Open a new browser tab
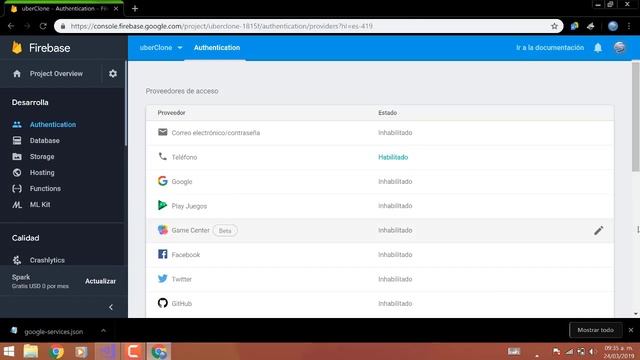The image size is (640, 360). click(135, 9)
